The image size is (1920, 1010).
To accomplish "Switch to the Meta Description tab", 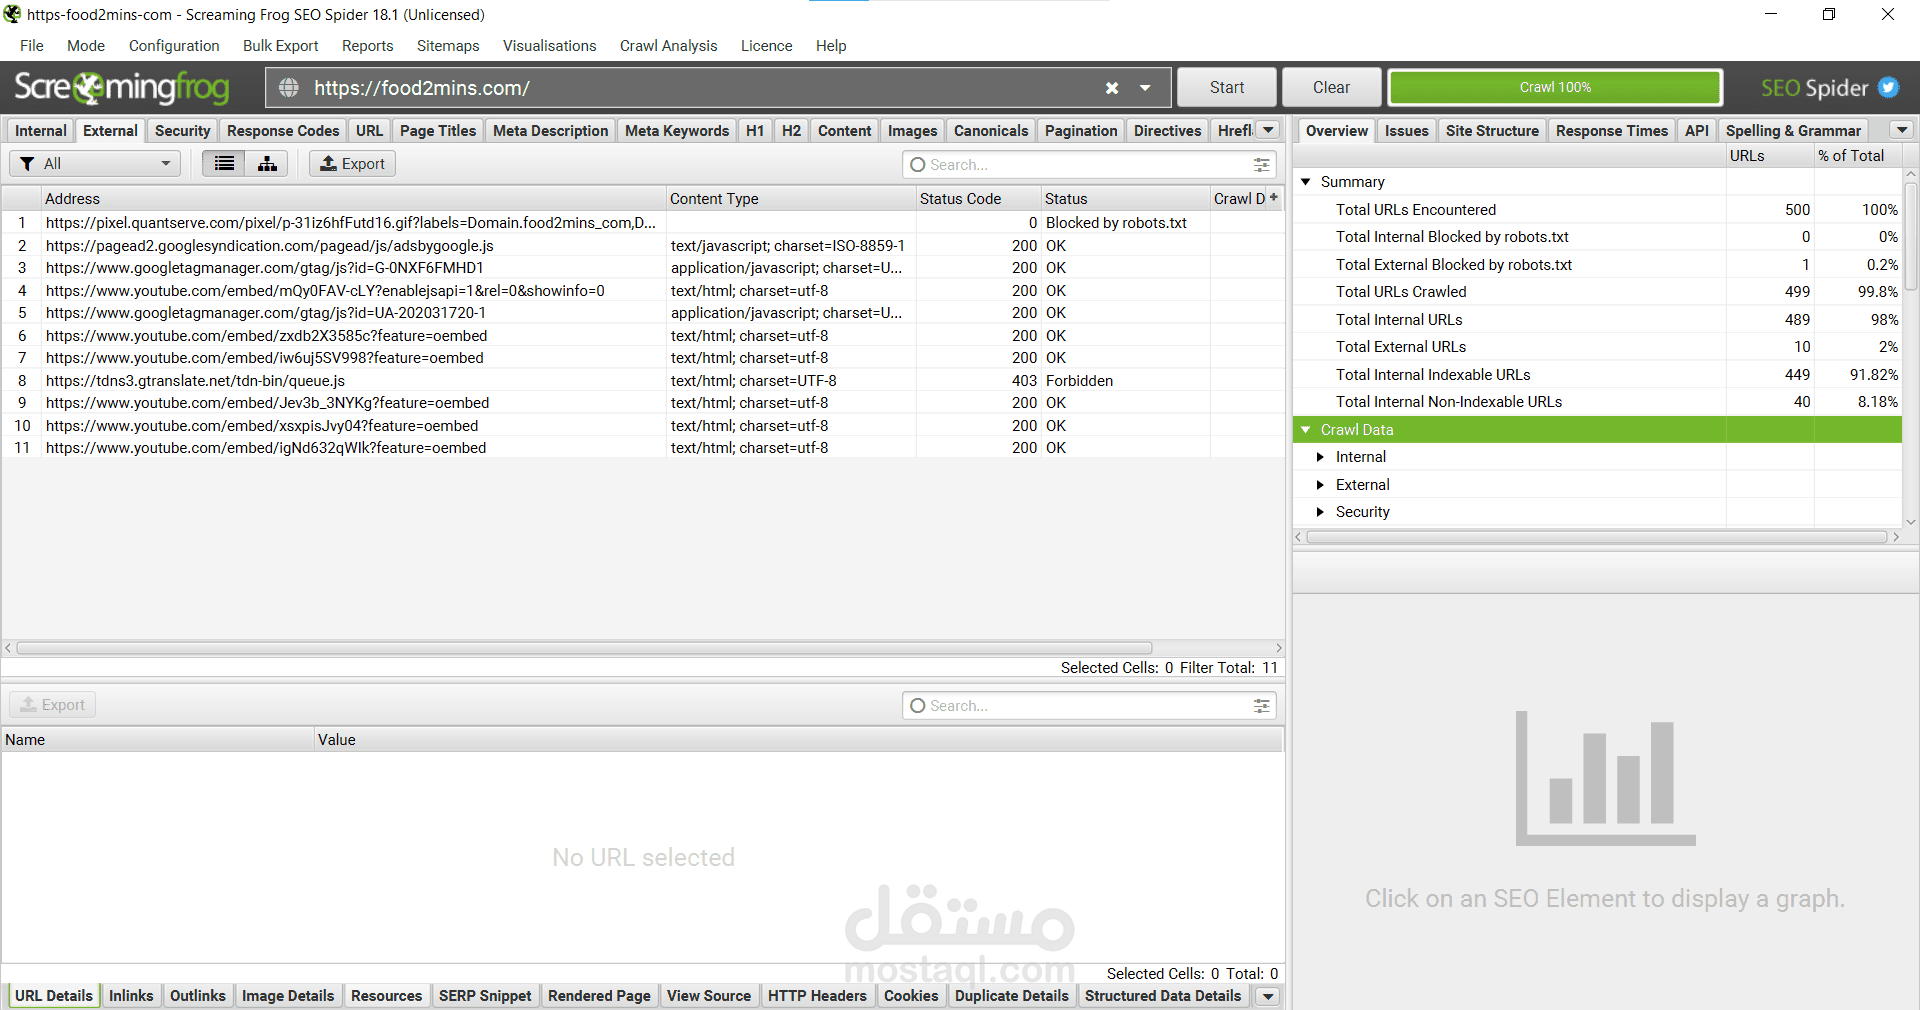I will 550,131.
